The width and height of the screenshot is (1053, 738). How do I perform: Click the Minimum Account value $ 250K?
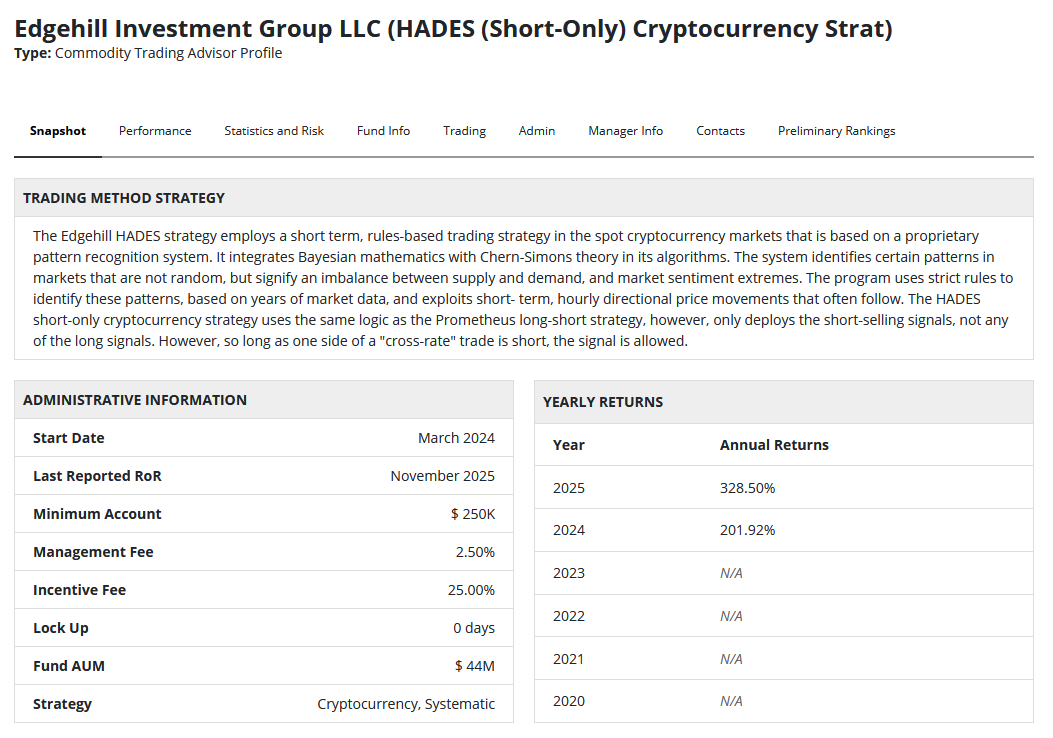pos(472,514)
